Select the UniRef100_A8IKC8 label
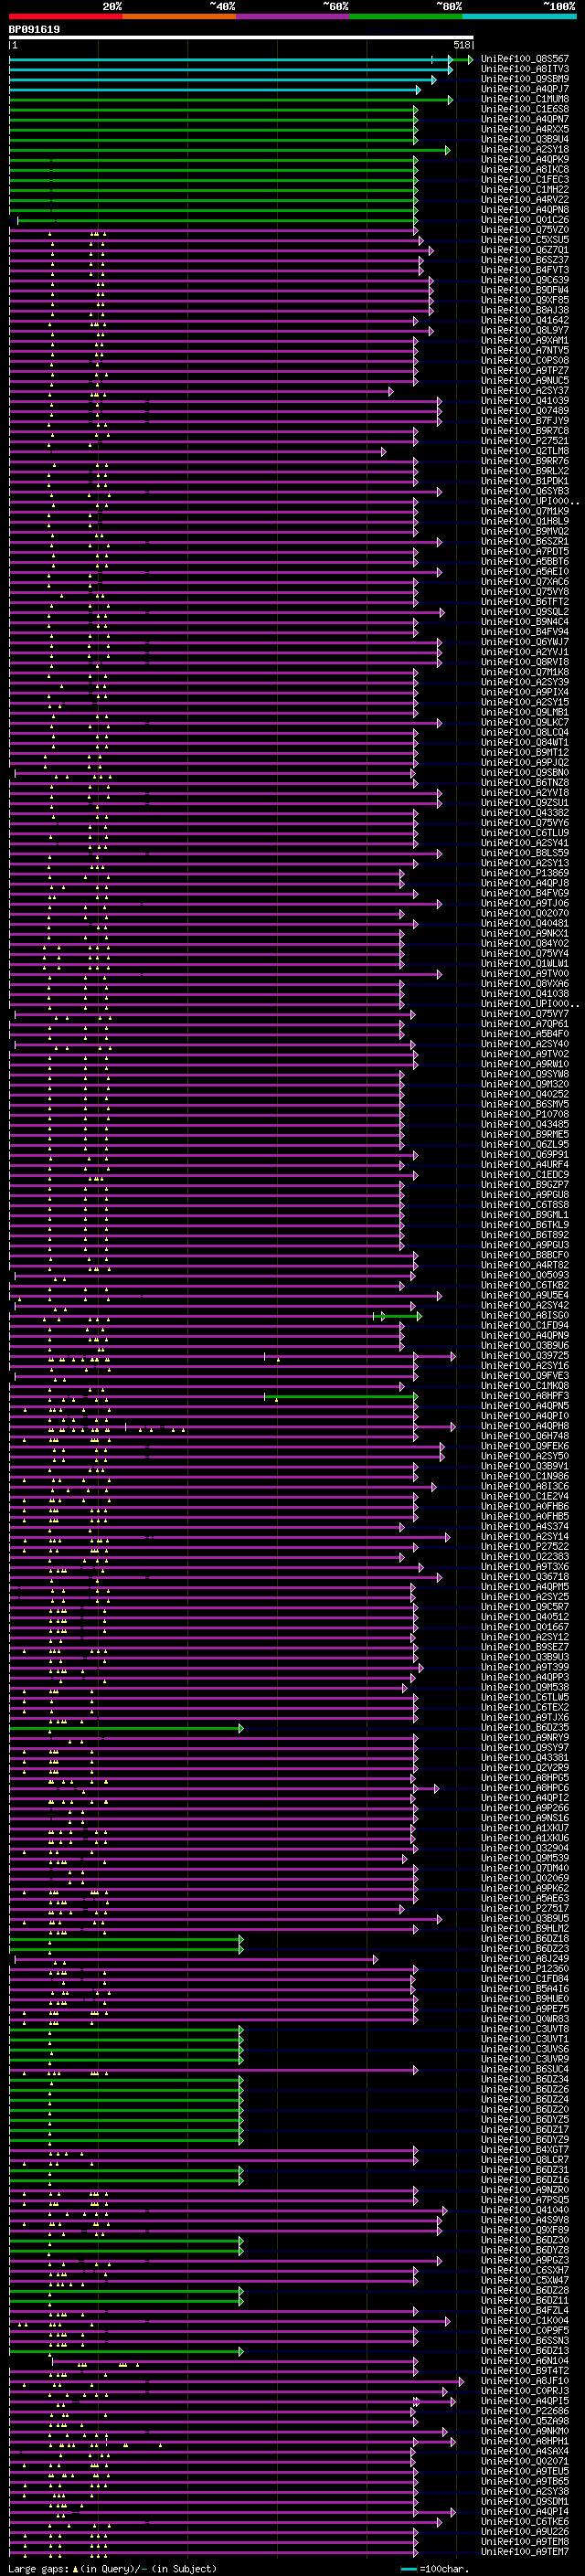The image size is (585, 2576). click(525, 169)
